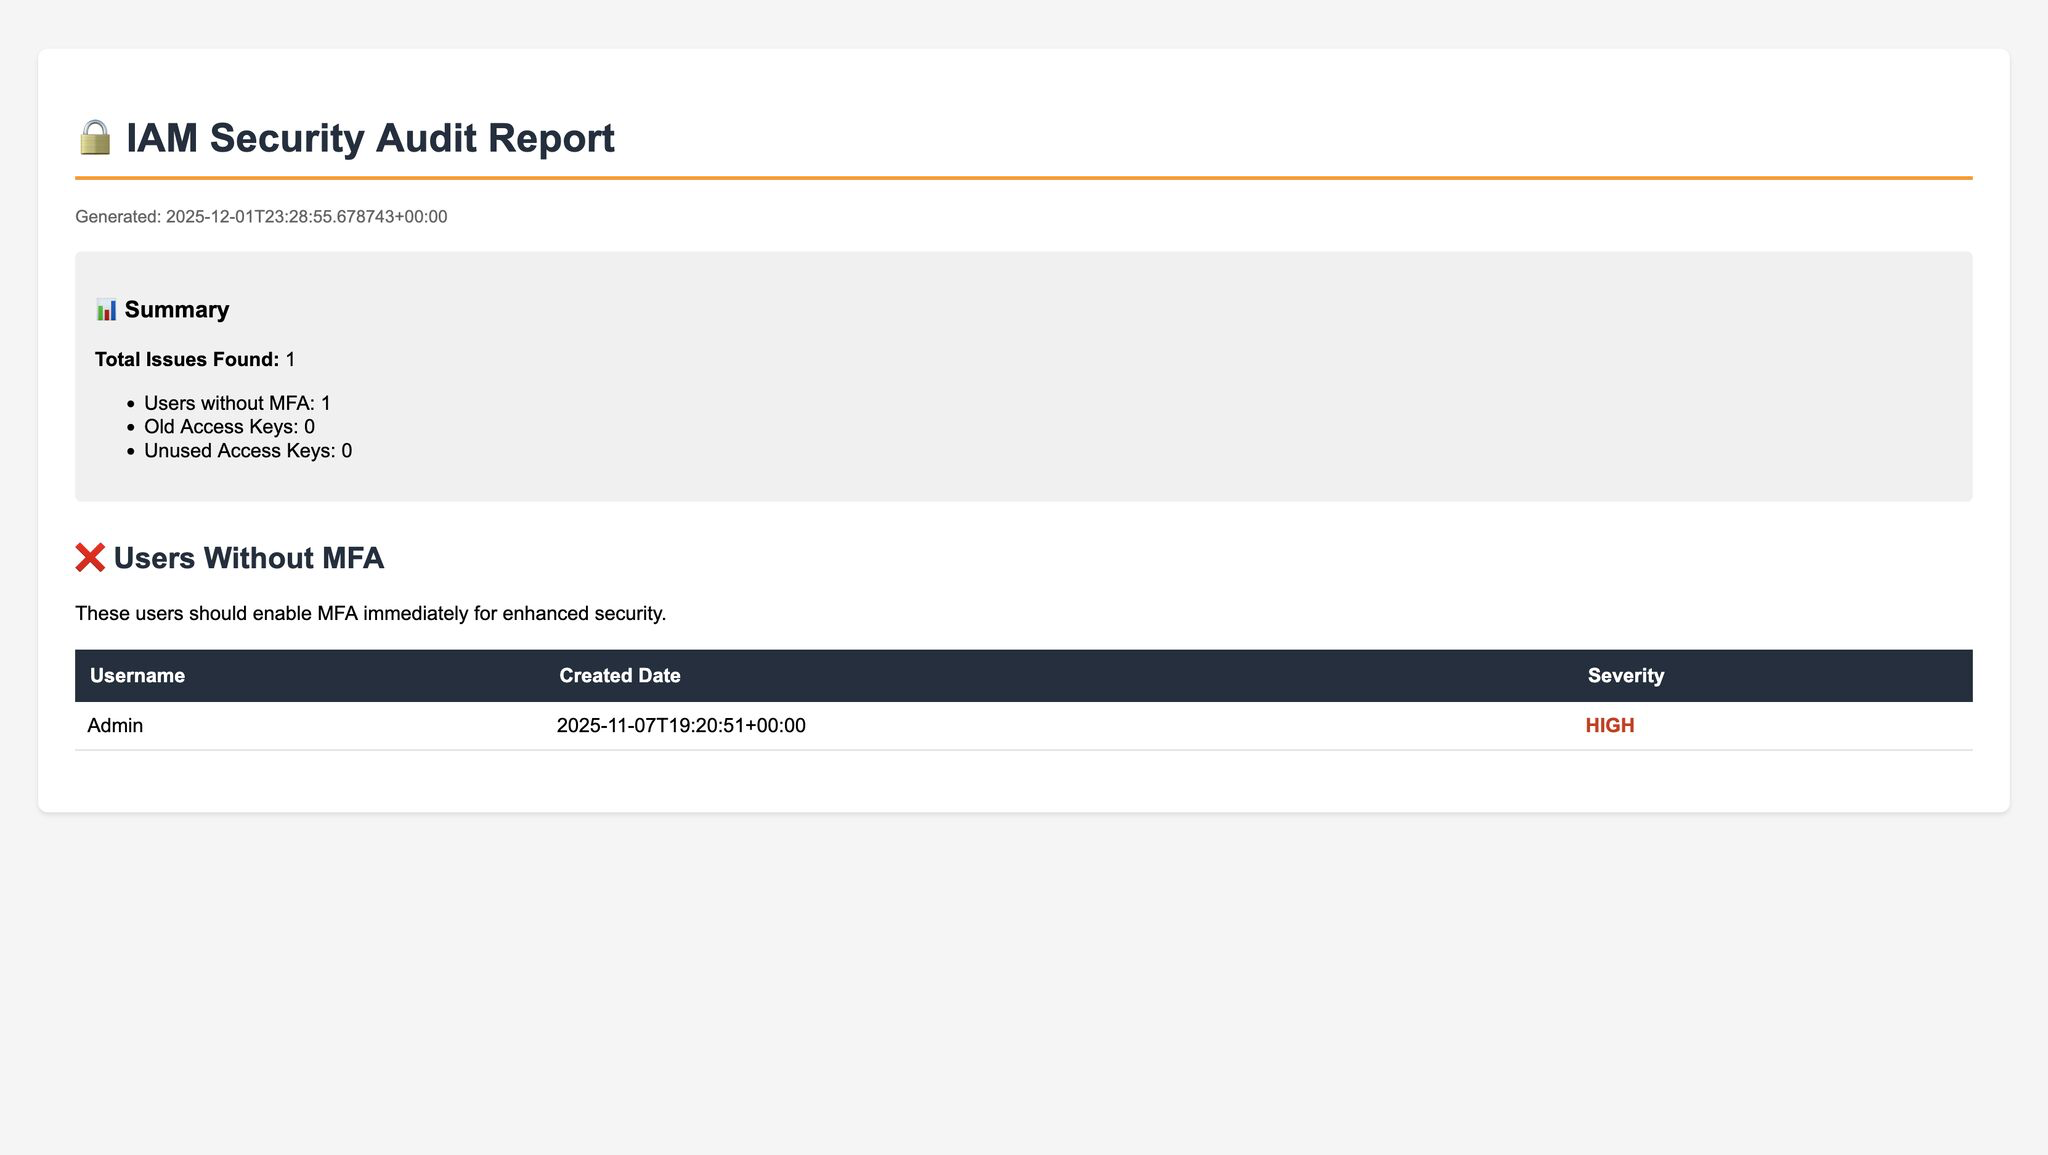Select the padlock emoji before IAM heading text

96,137
